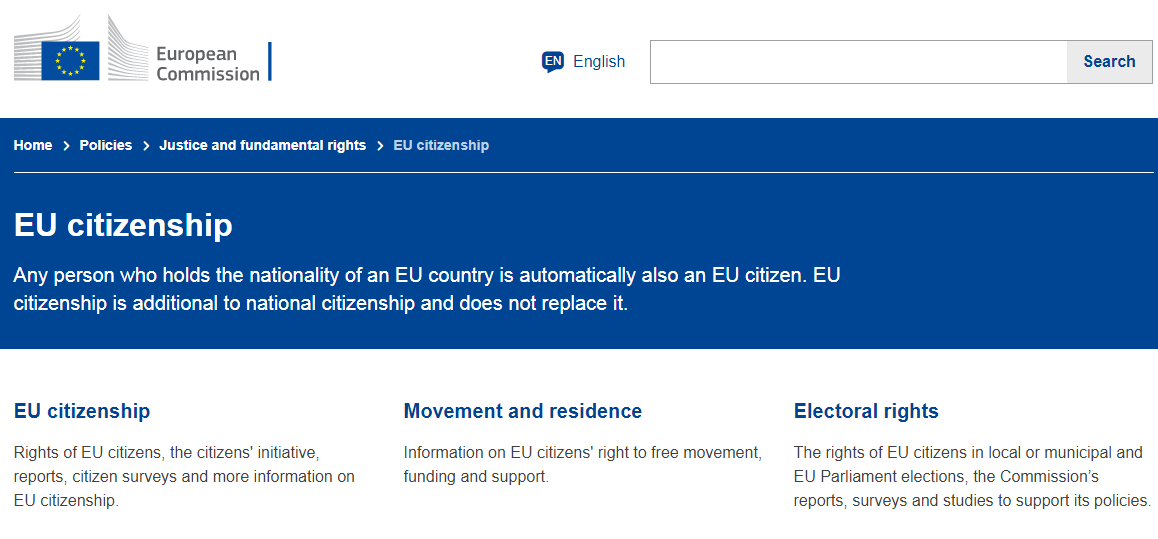Viewport: 1158px width, 539px height.
Task: Click the EN language speech bubble icon
Action: click(x=552, y=61)
